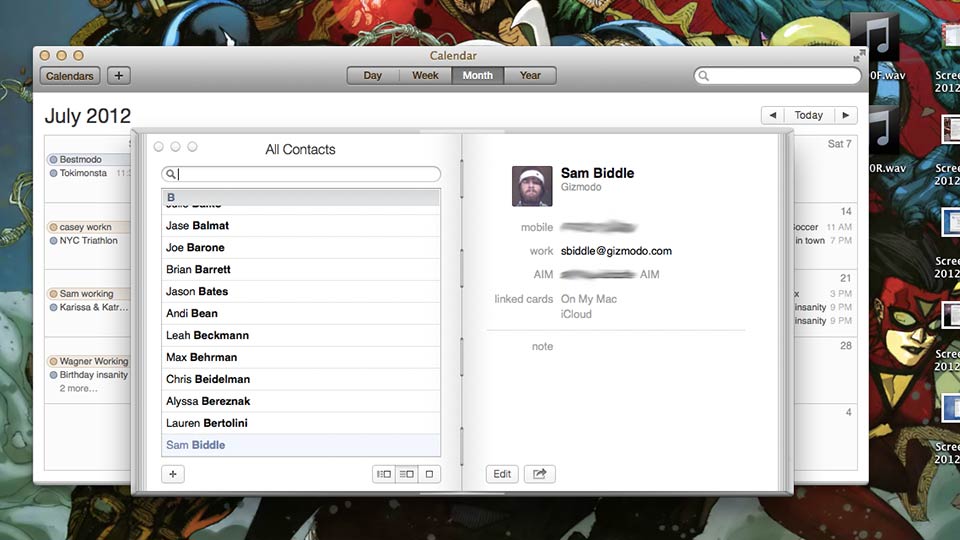This screenshot has height=540, width=960.
Task: Select the Year view tab
Action: pos(530,76)
